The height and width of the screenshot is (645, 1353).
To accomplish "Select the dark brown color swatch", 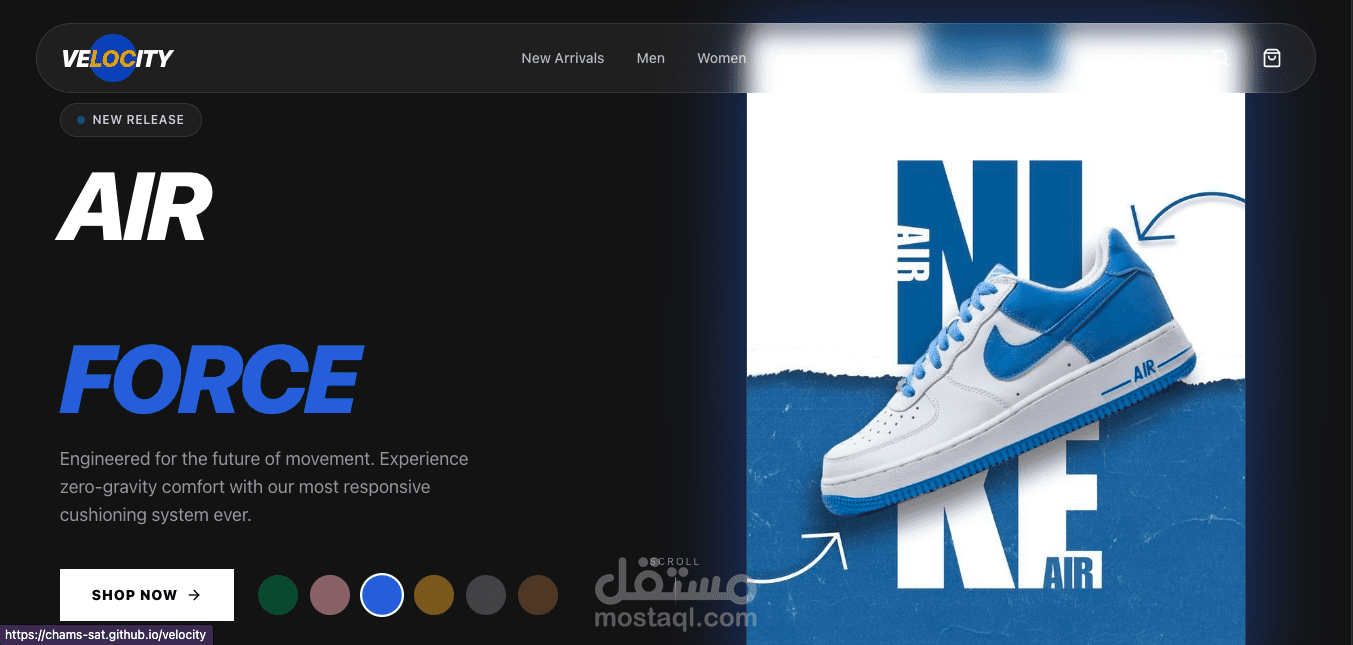I will pos(538,595).
